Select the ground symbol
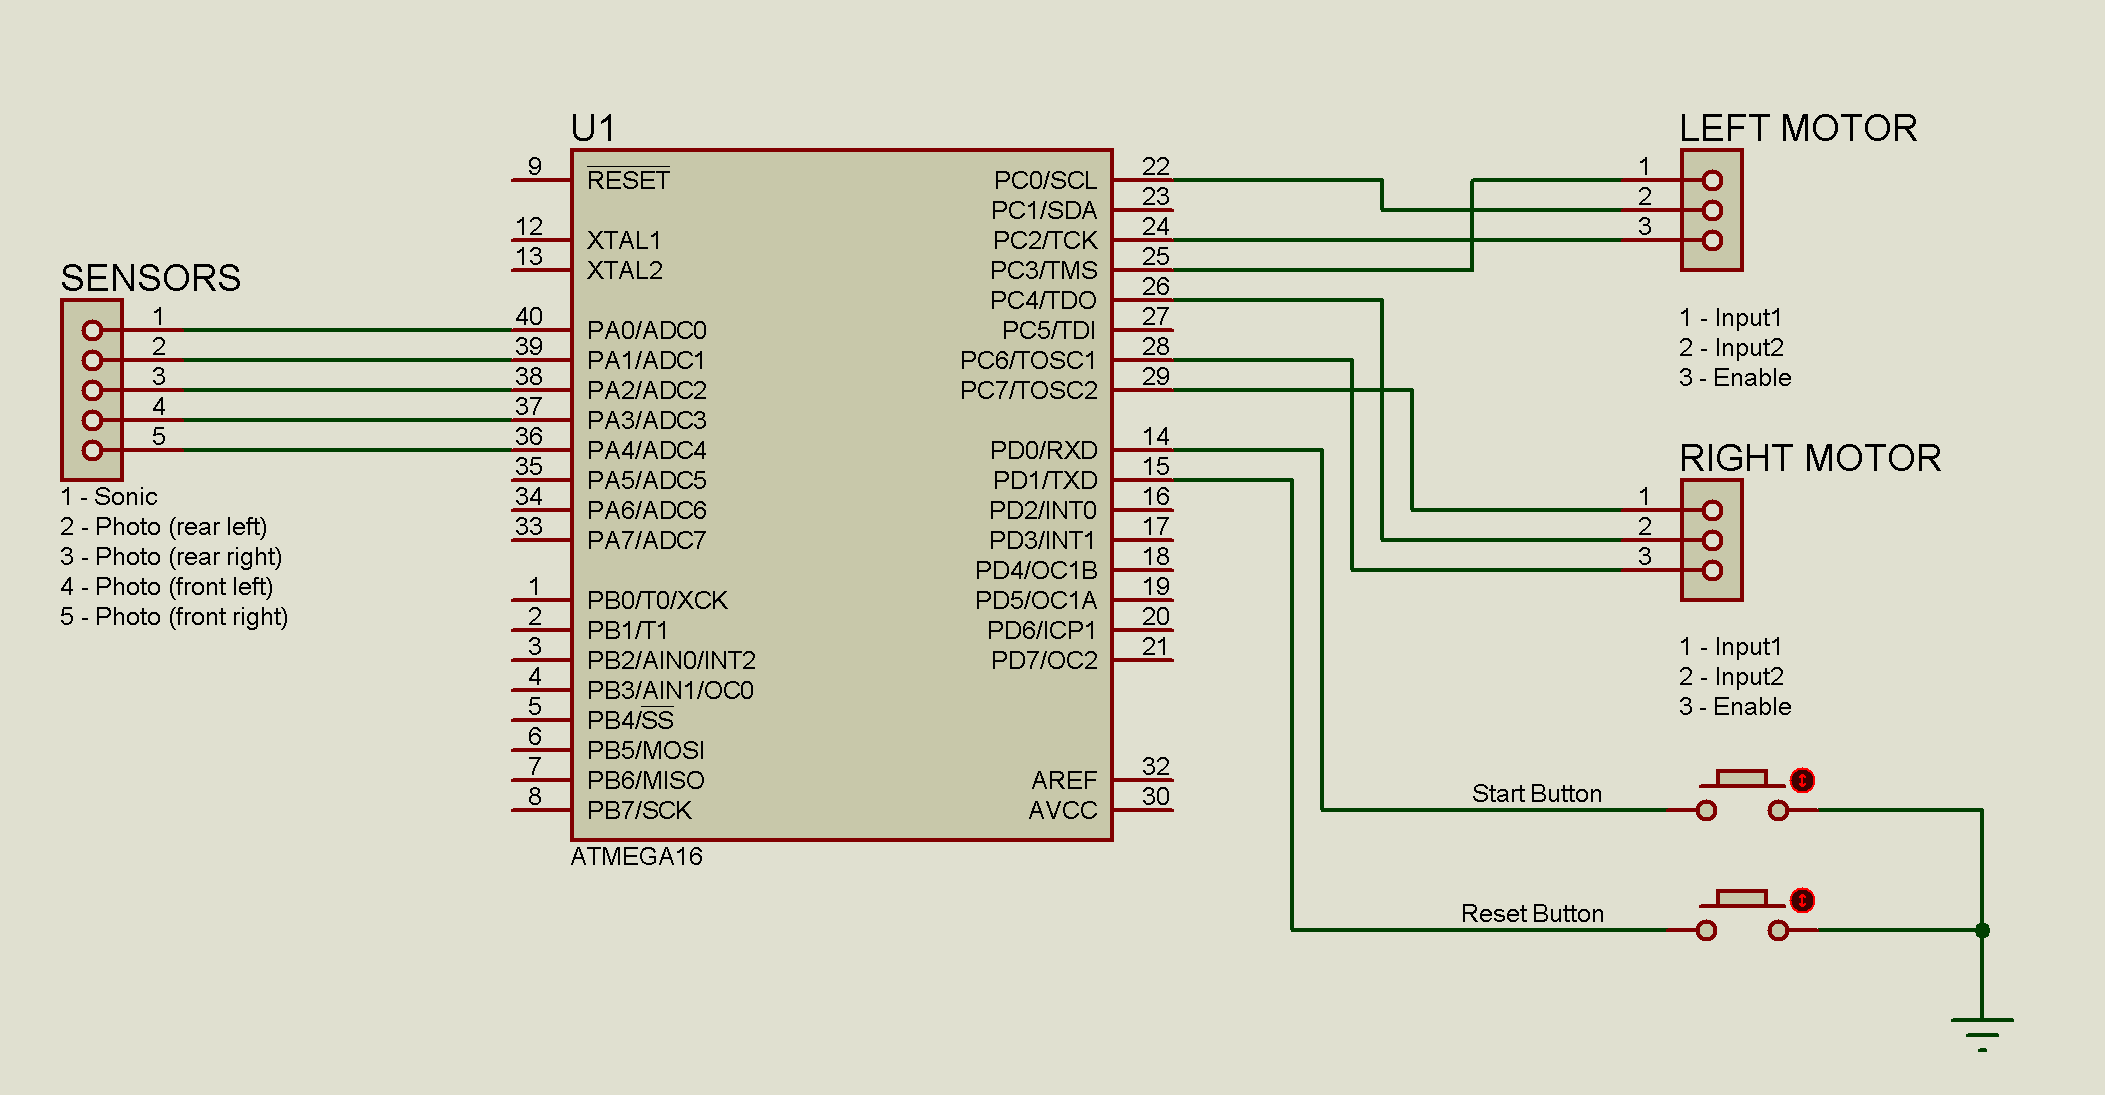 point(1982,1034)
